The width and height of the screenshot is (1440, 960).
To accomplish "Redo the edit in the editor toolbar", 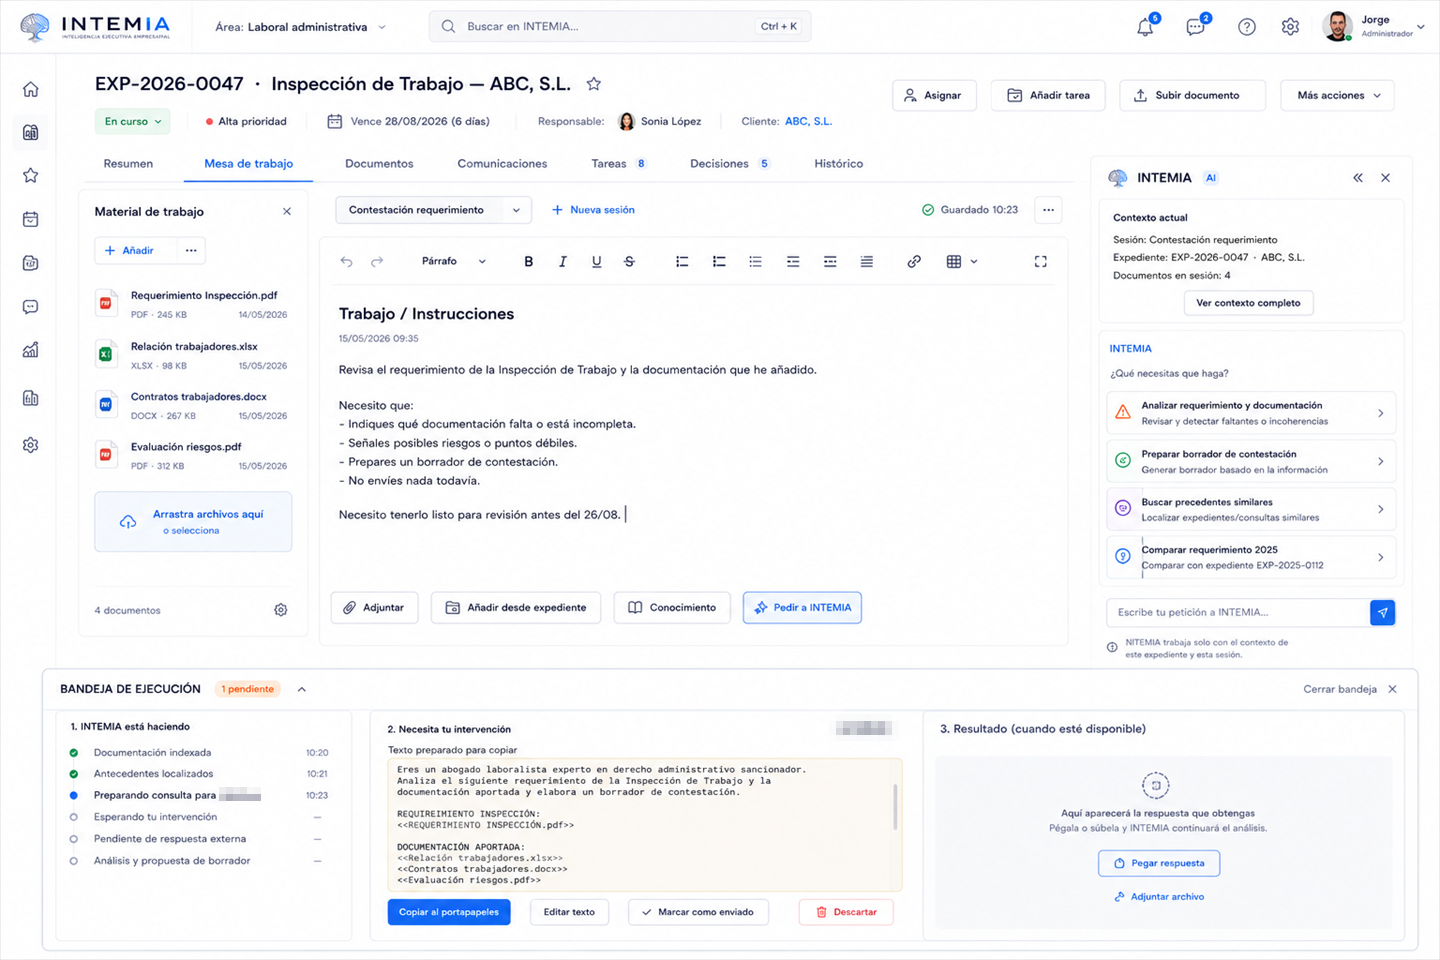I will [x=377, y=262].
